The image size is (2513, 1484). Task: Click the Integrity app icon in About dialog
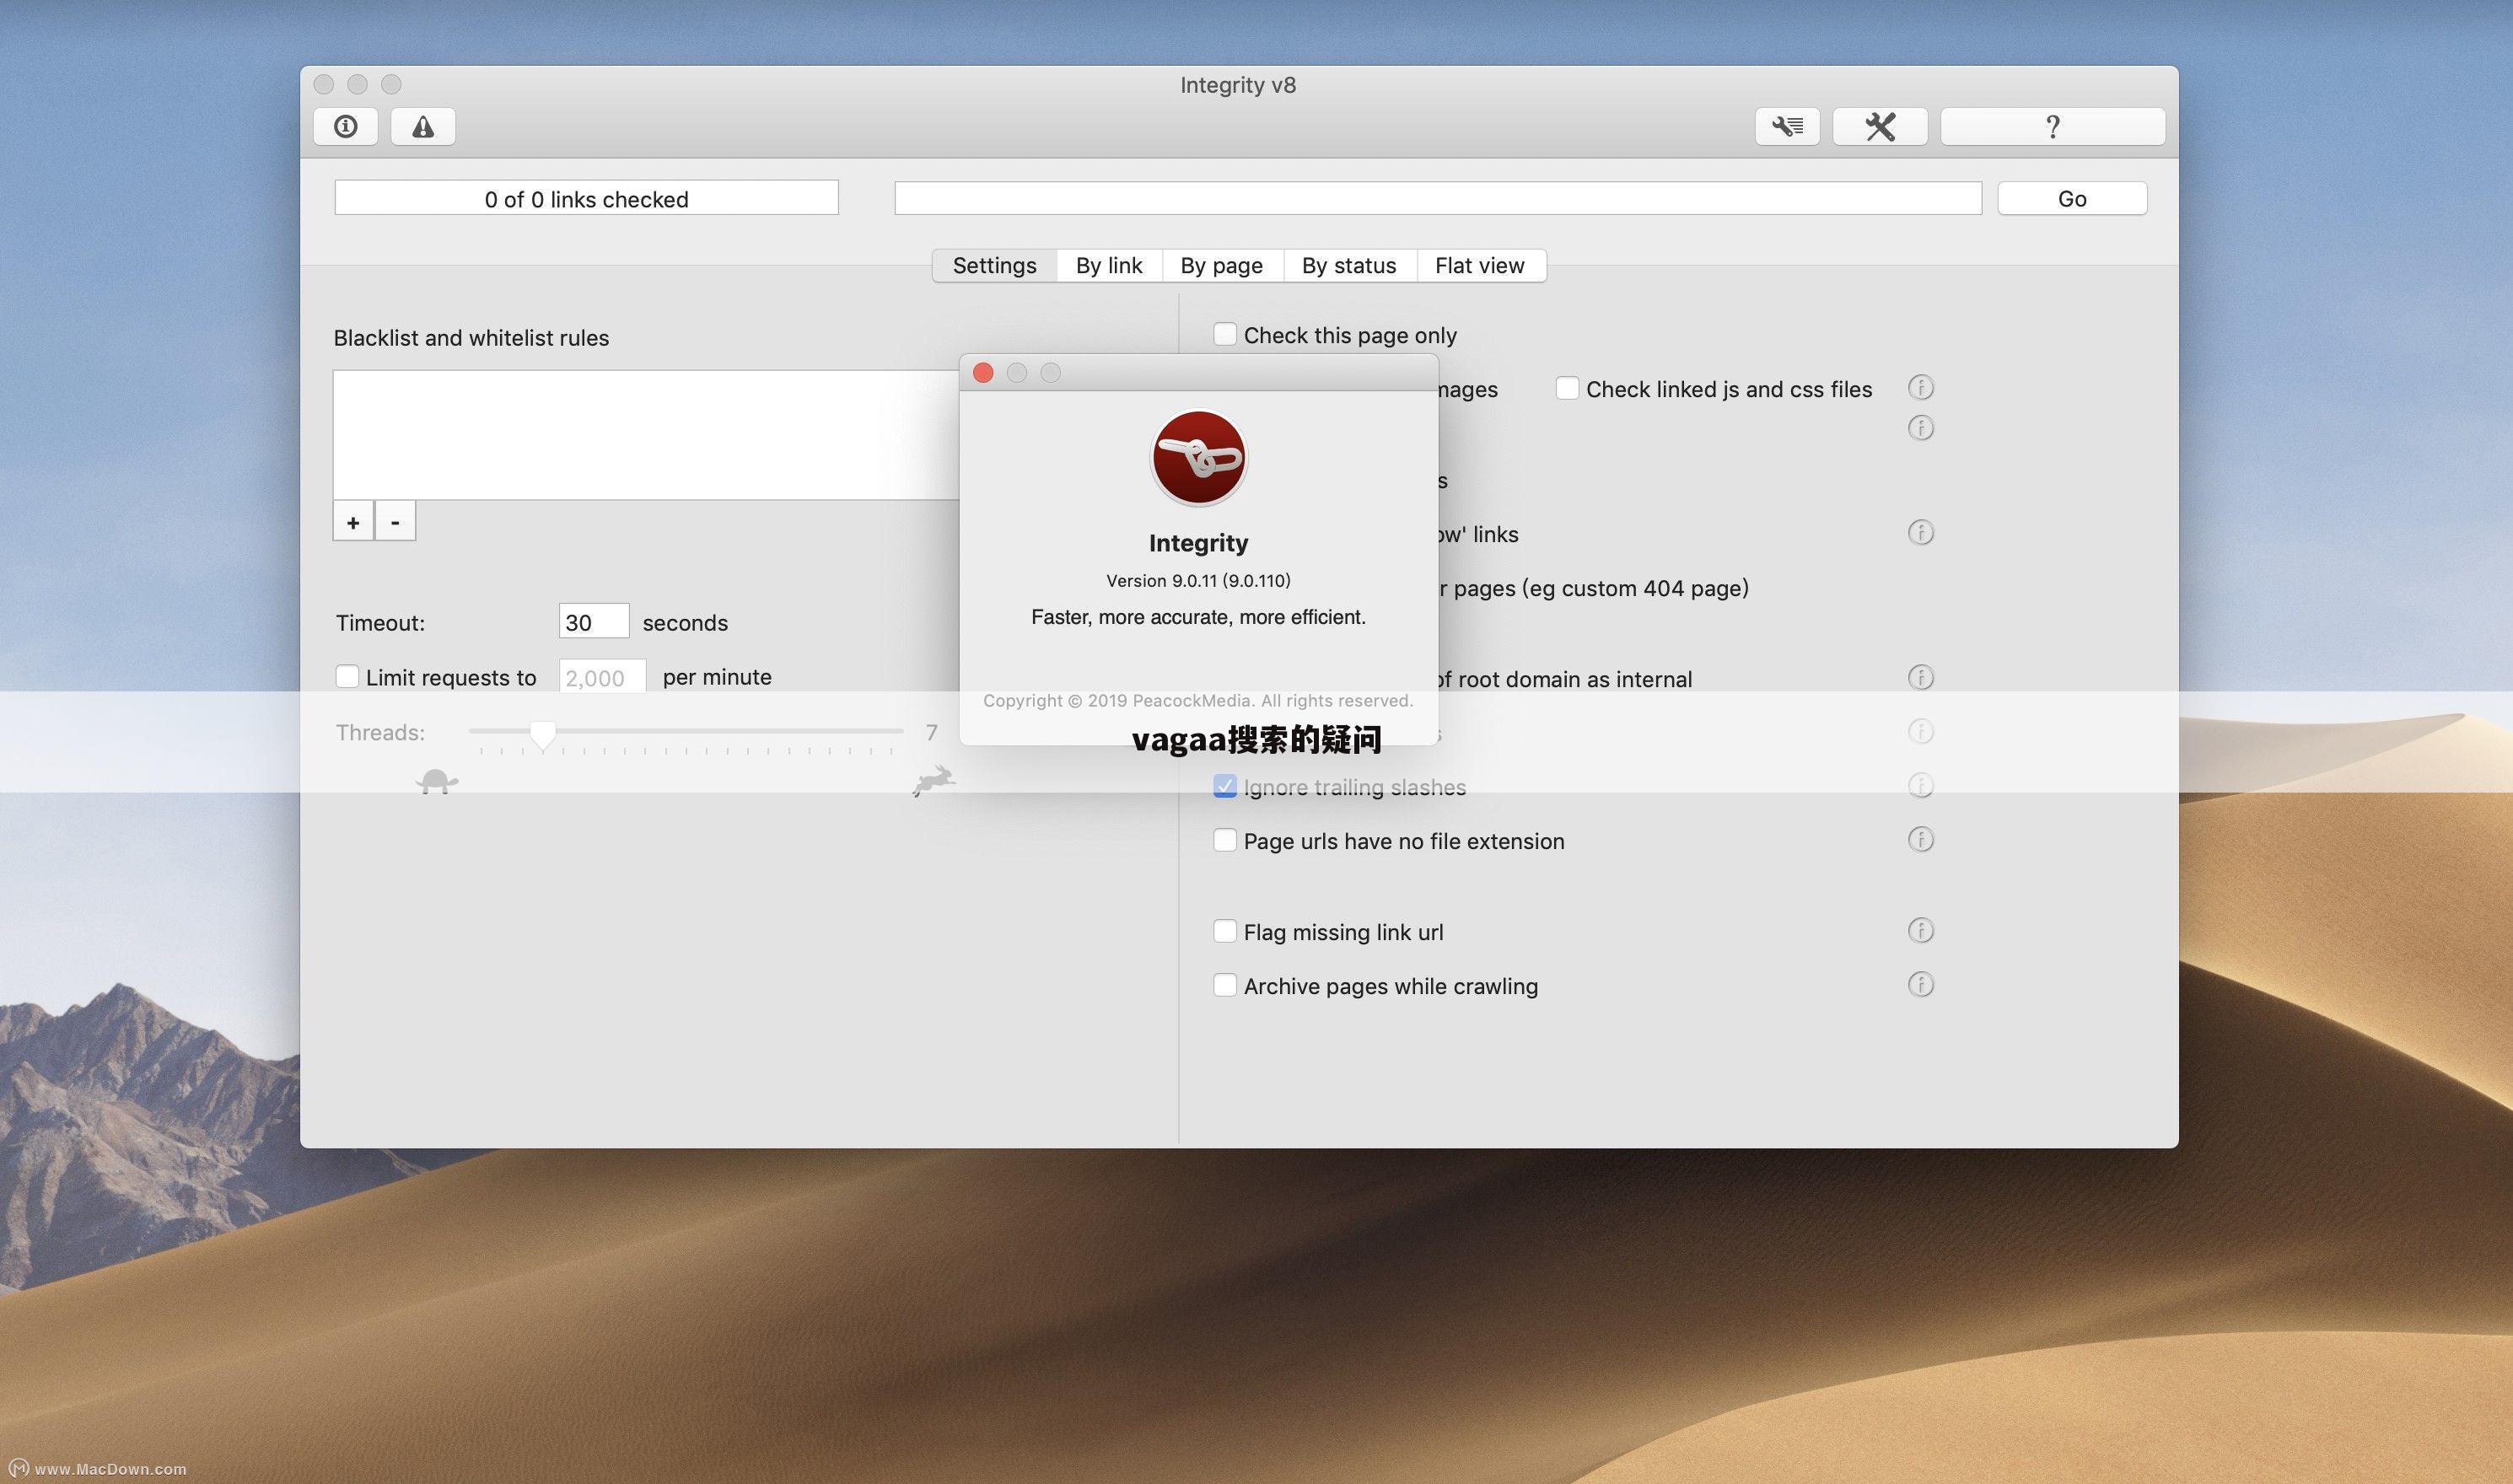pos(1198,457)
